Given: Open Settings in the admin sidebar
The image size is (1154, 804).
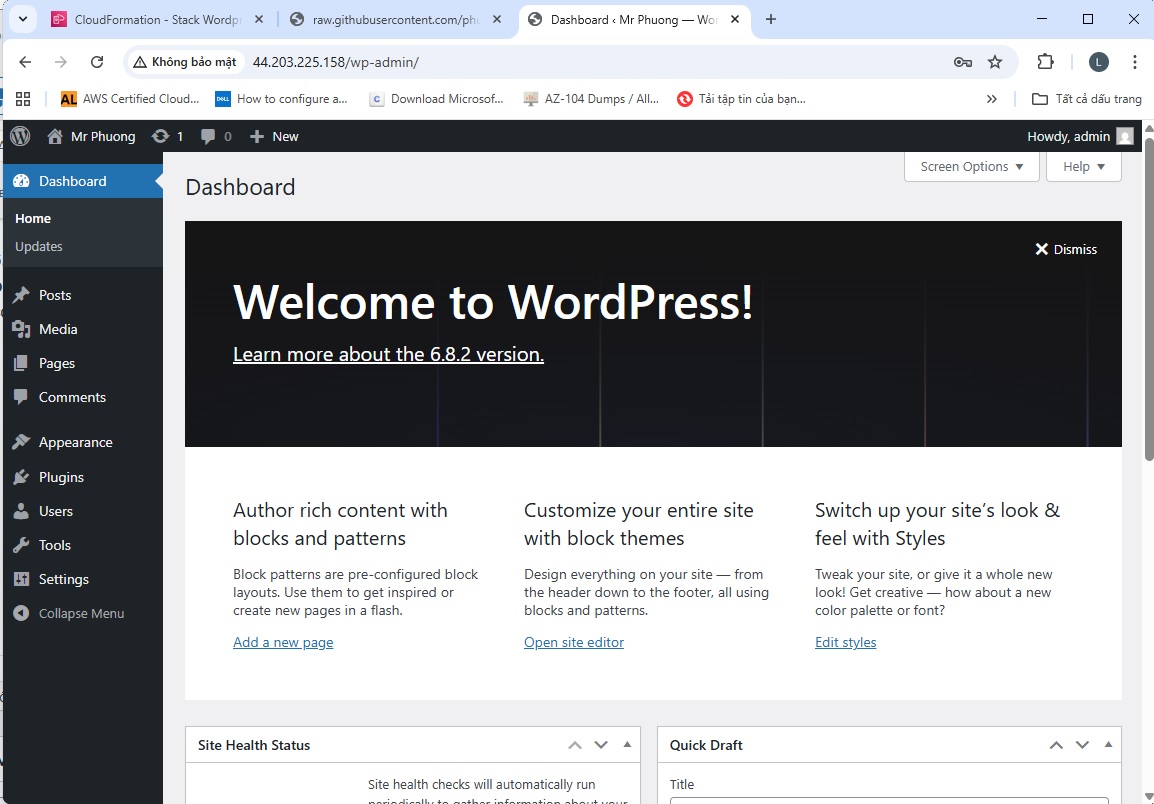Looking at the screenshot, I should click(63, 579).
